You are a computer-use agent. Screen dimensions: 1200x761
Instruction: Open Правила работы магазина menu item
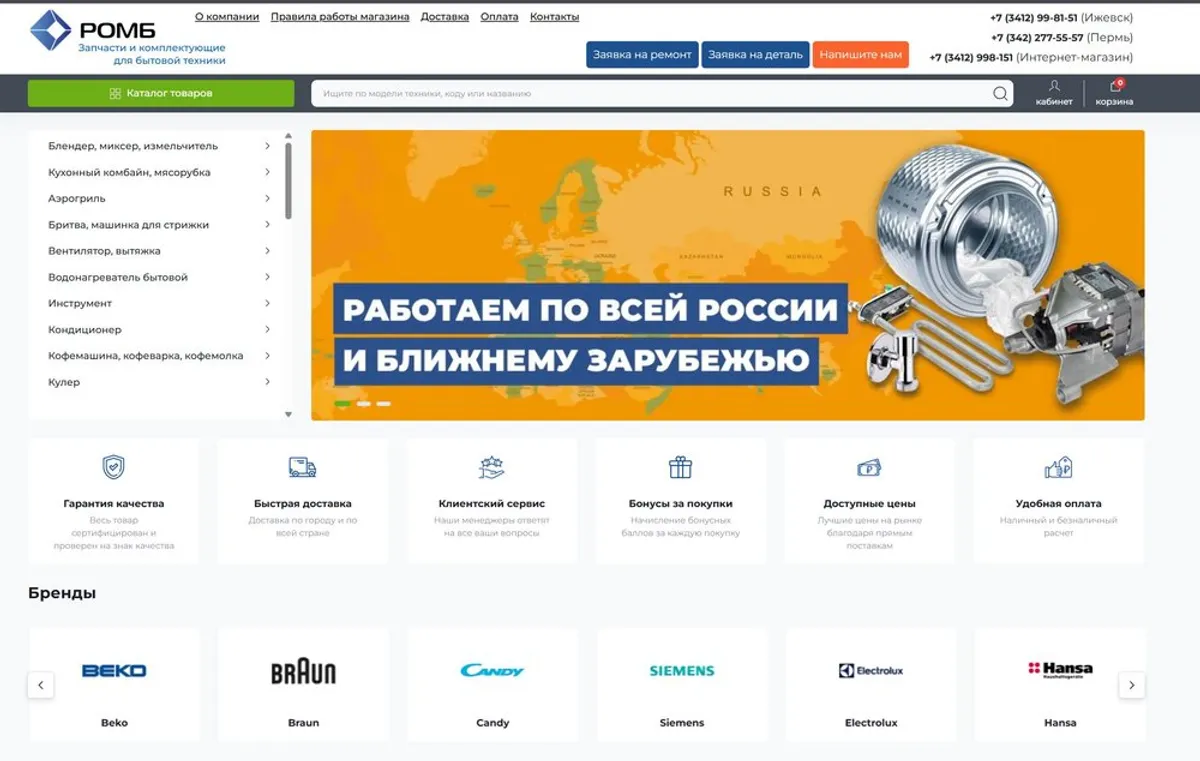tap(340, 17)
